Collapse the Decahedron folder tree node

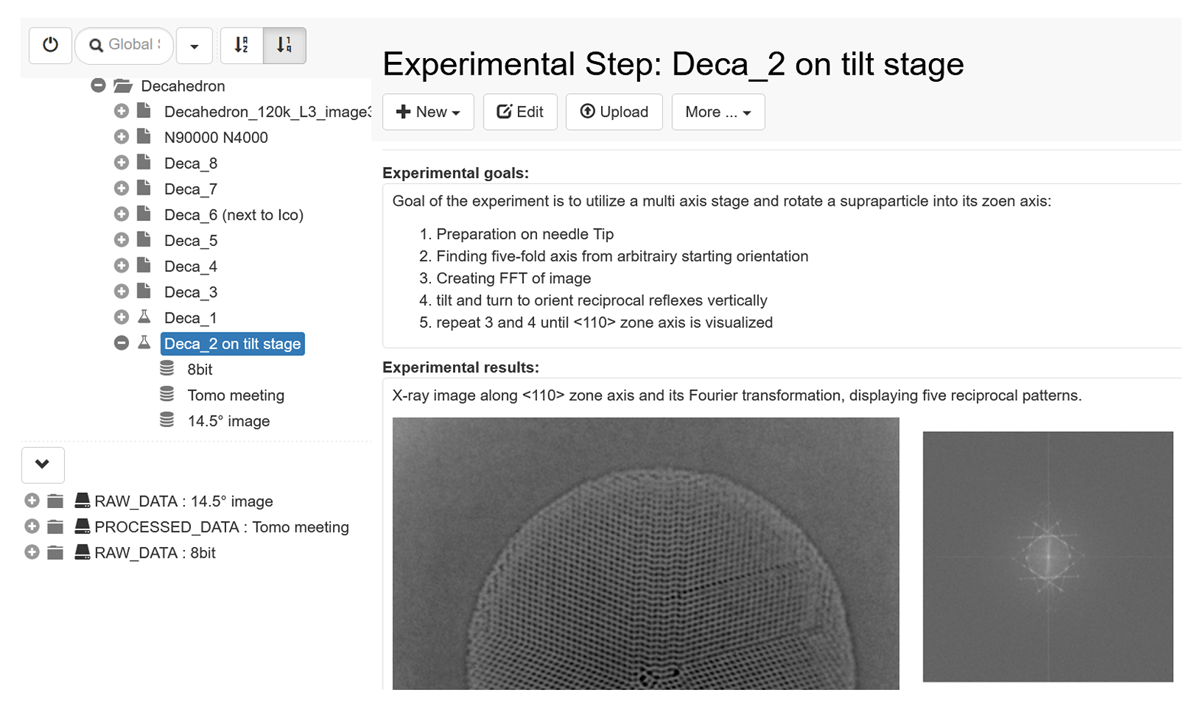(98, 86)
